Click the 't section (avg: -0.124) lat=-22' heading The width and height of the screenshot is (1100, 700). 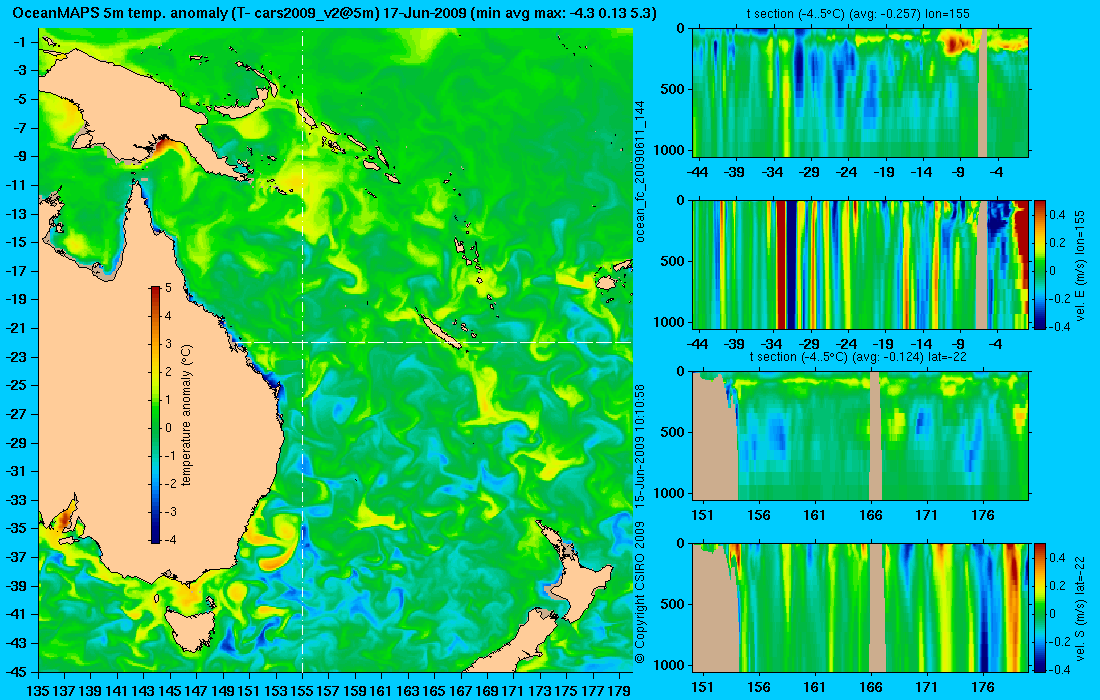tap(860, 357)
